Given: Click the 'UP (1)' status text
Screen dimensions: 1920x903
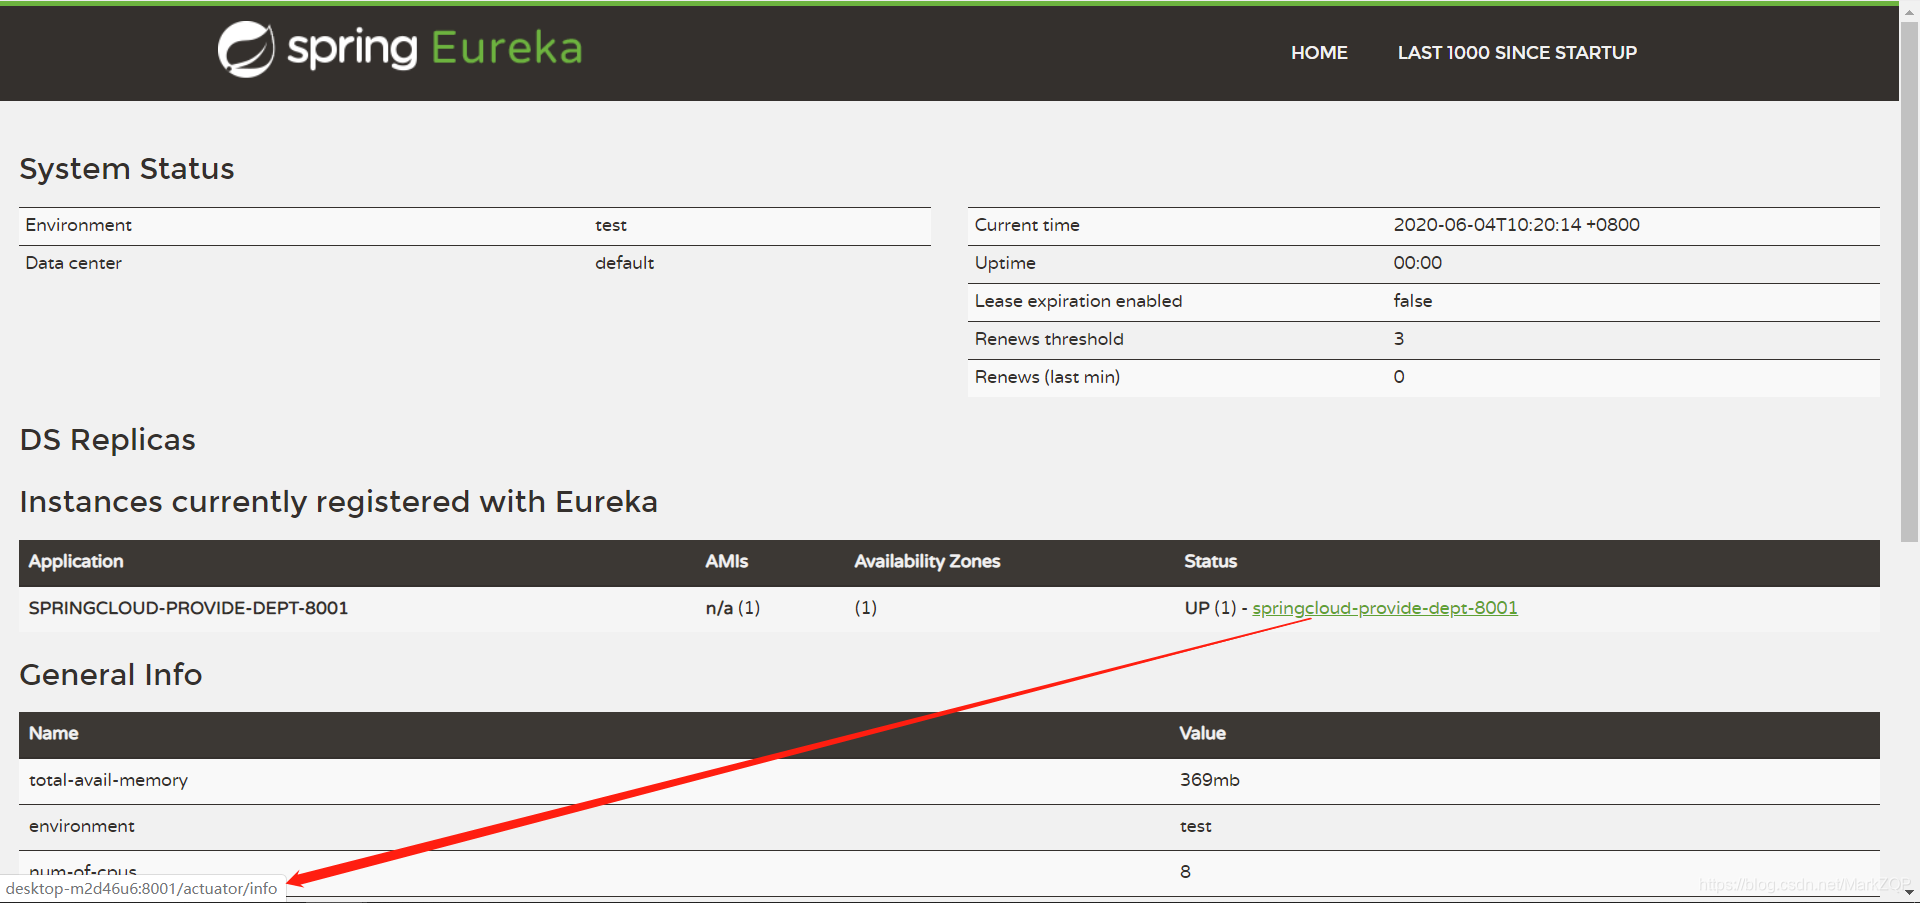Looking at the screenshot, I should (x=1210, y=608).
